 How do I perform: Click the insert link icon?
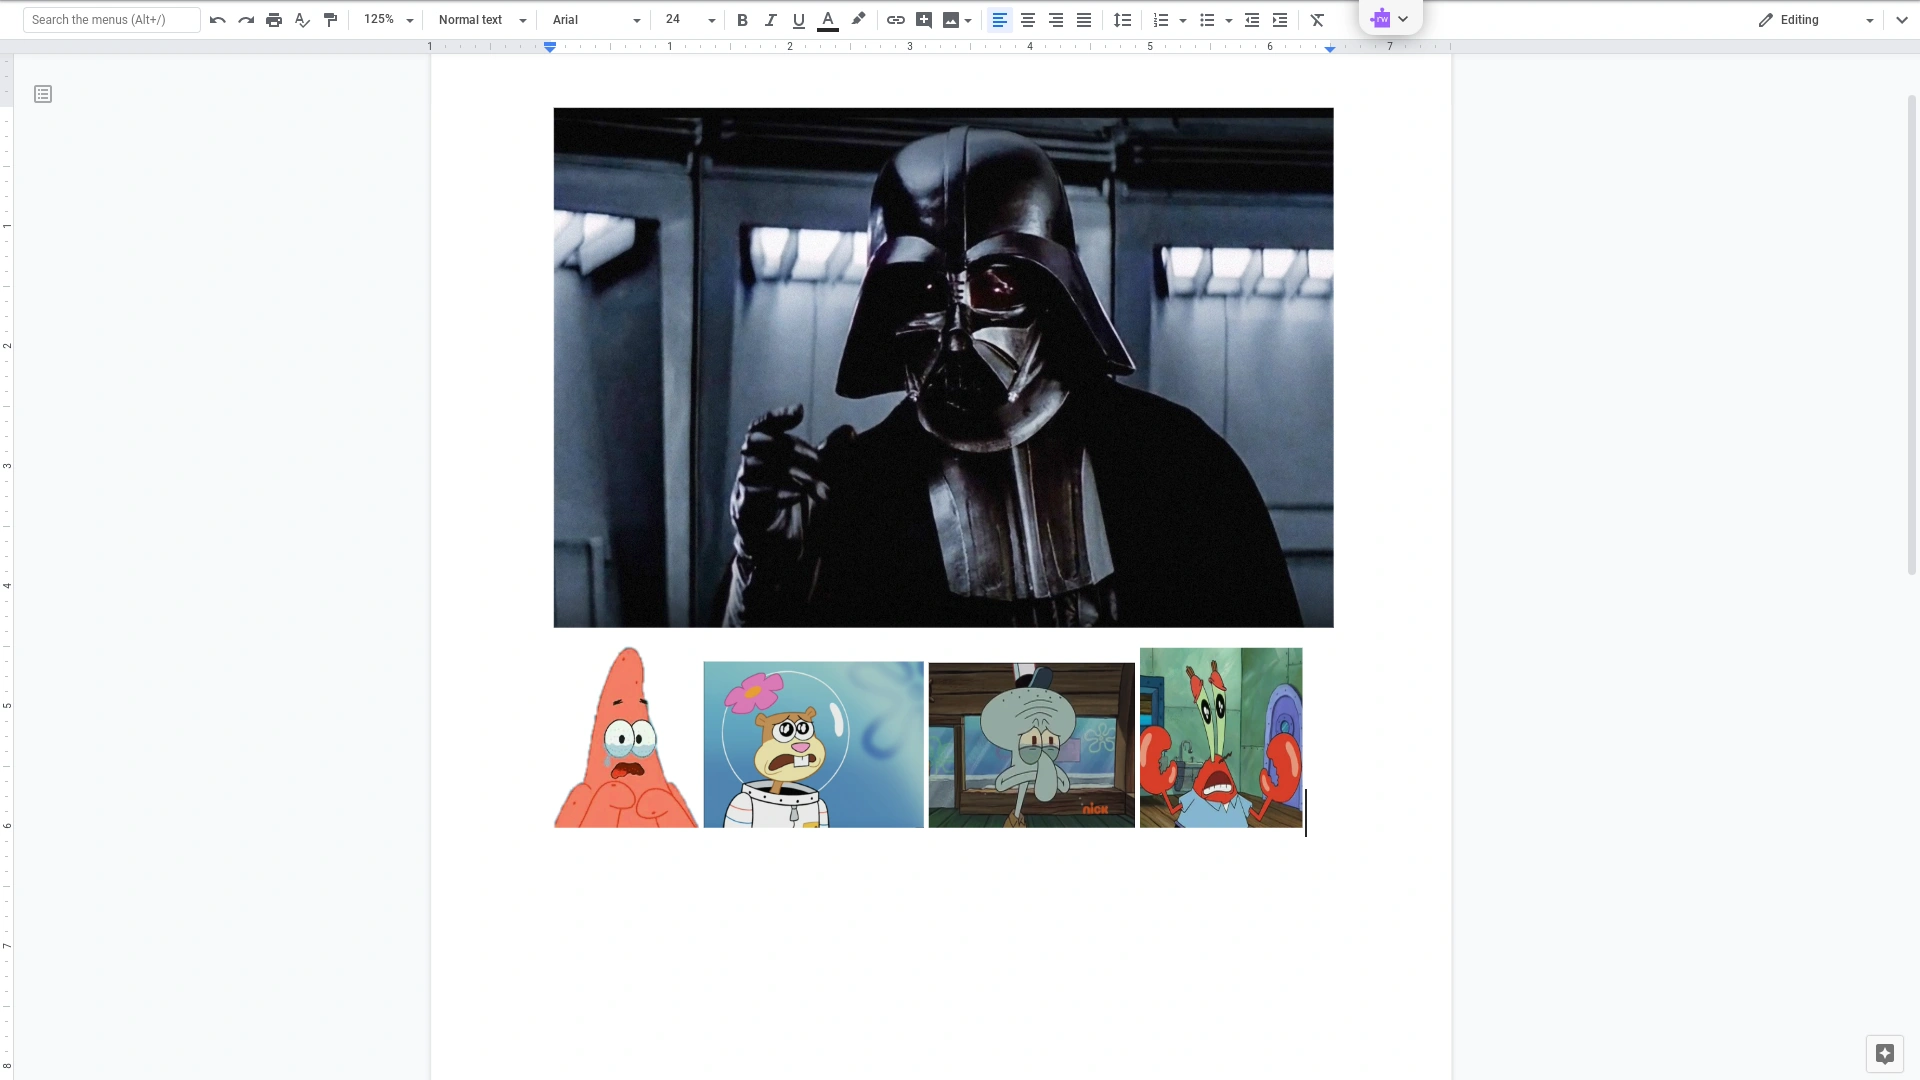[x=896, y=20]
